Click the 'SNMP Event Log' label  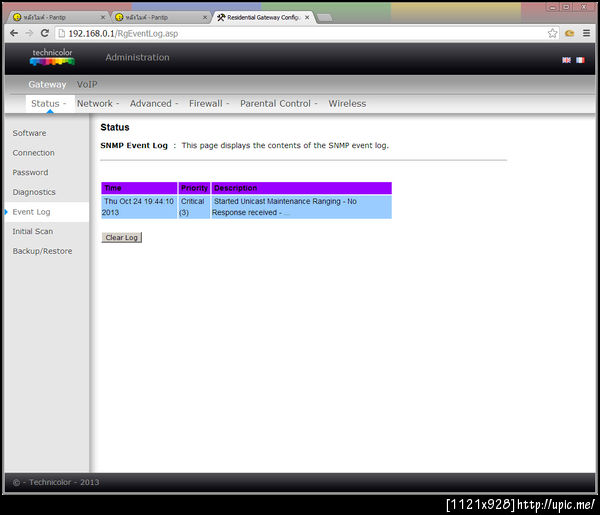134,146
